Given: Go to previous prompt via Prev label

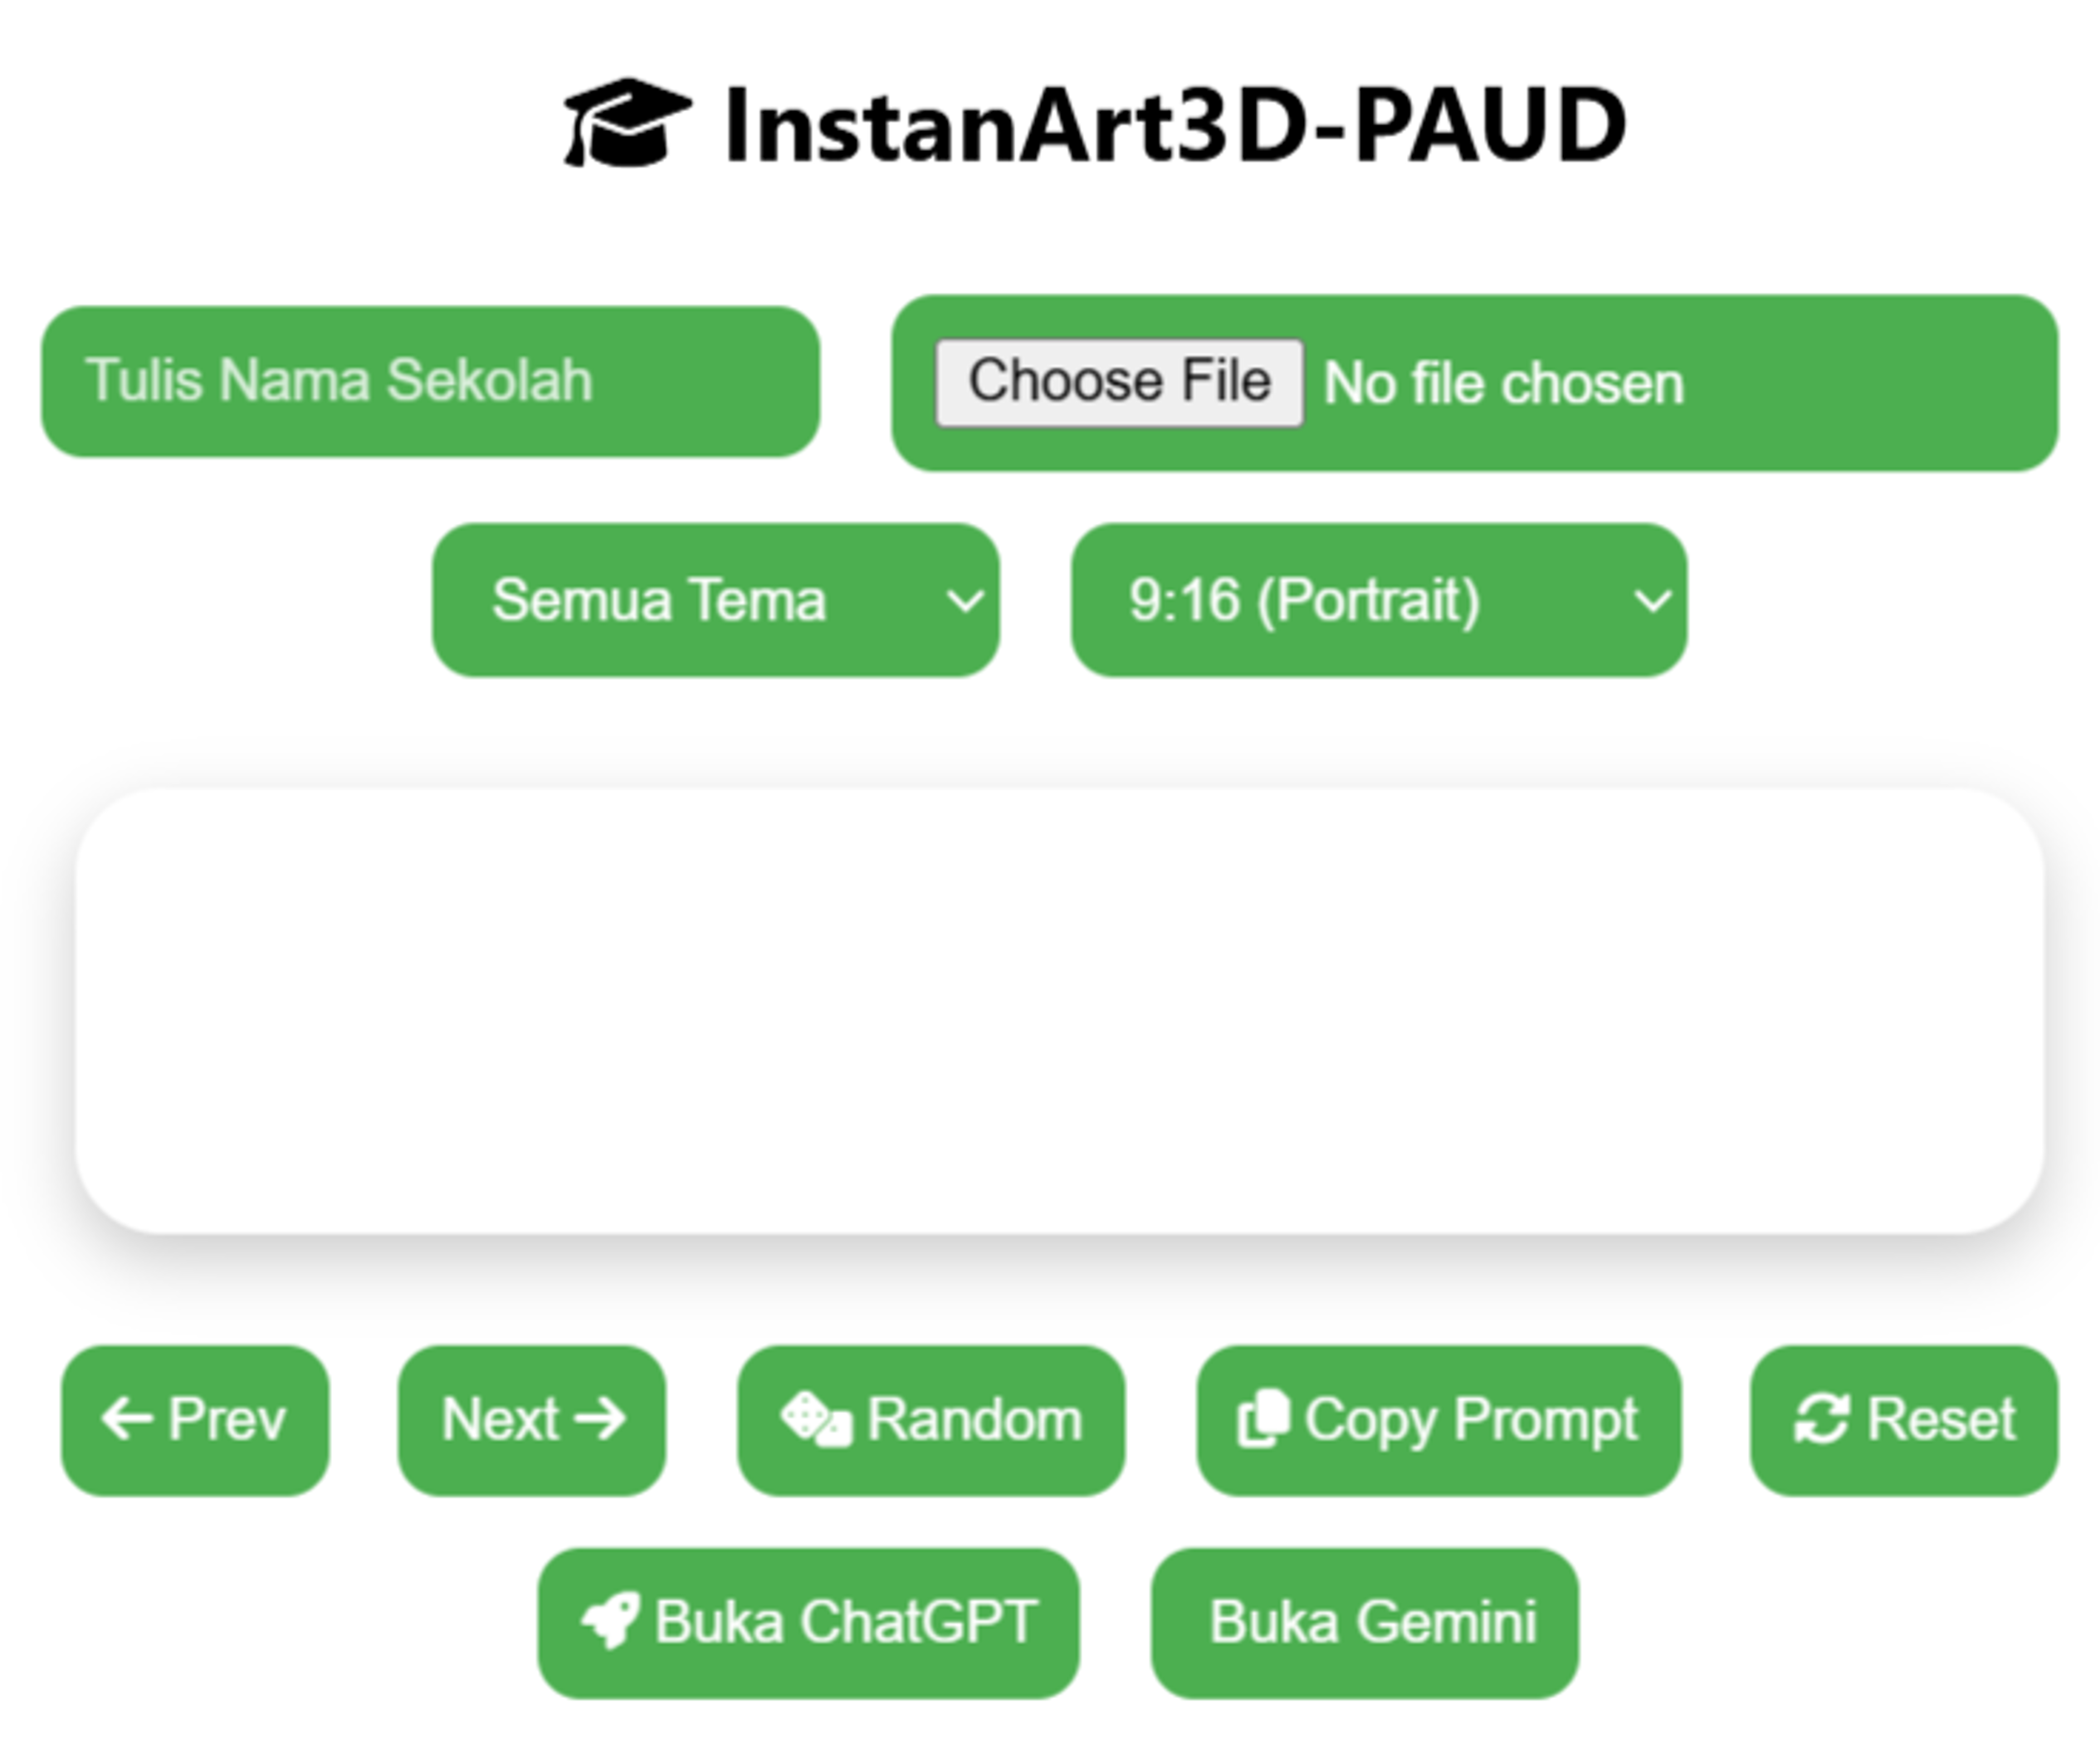Looking at the screenshot, I should pos(227,1419).
